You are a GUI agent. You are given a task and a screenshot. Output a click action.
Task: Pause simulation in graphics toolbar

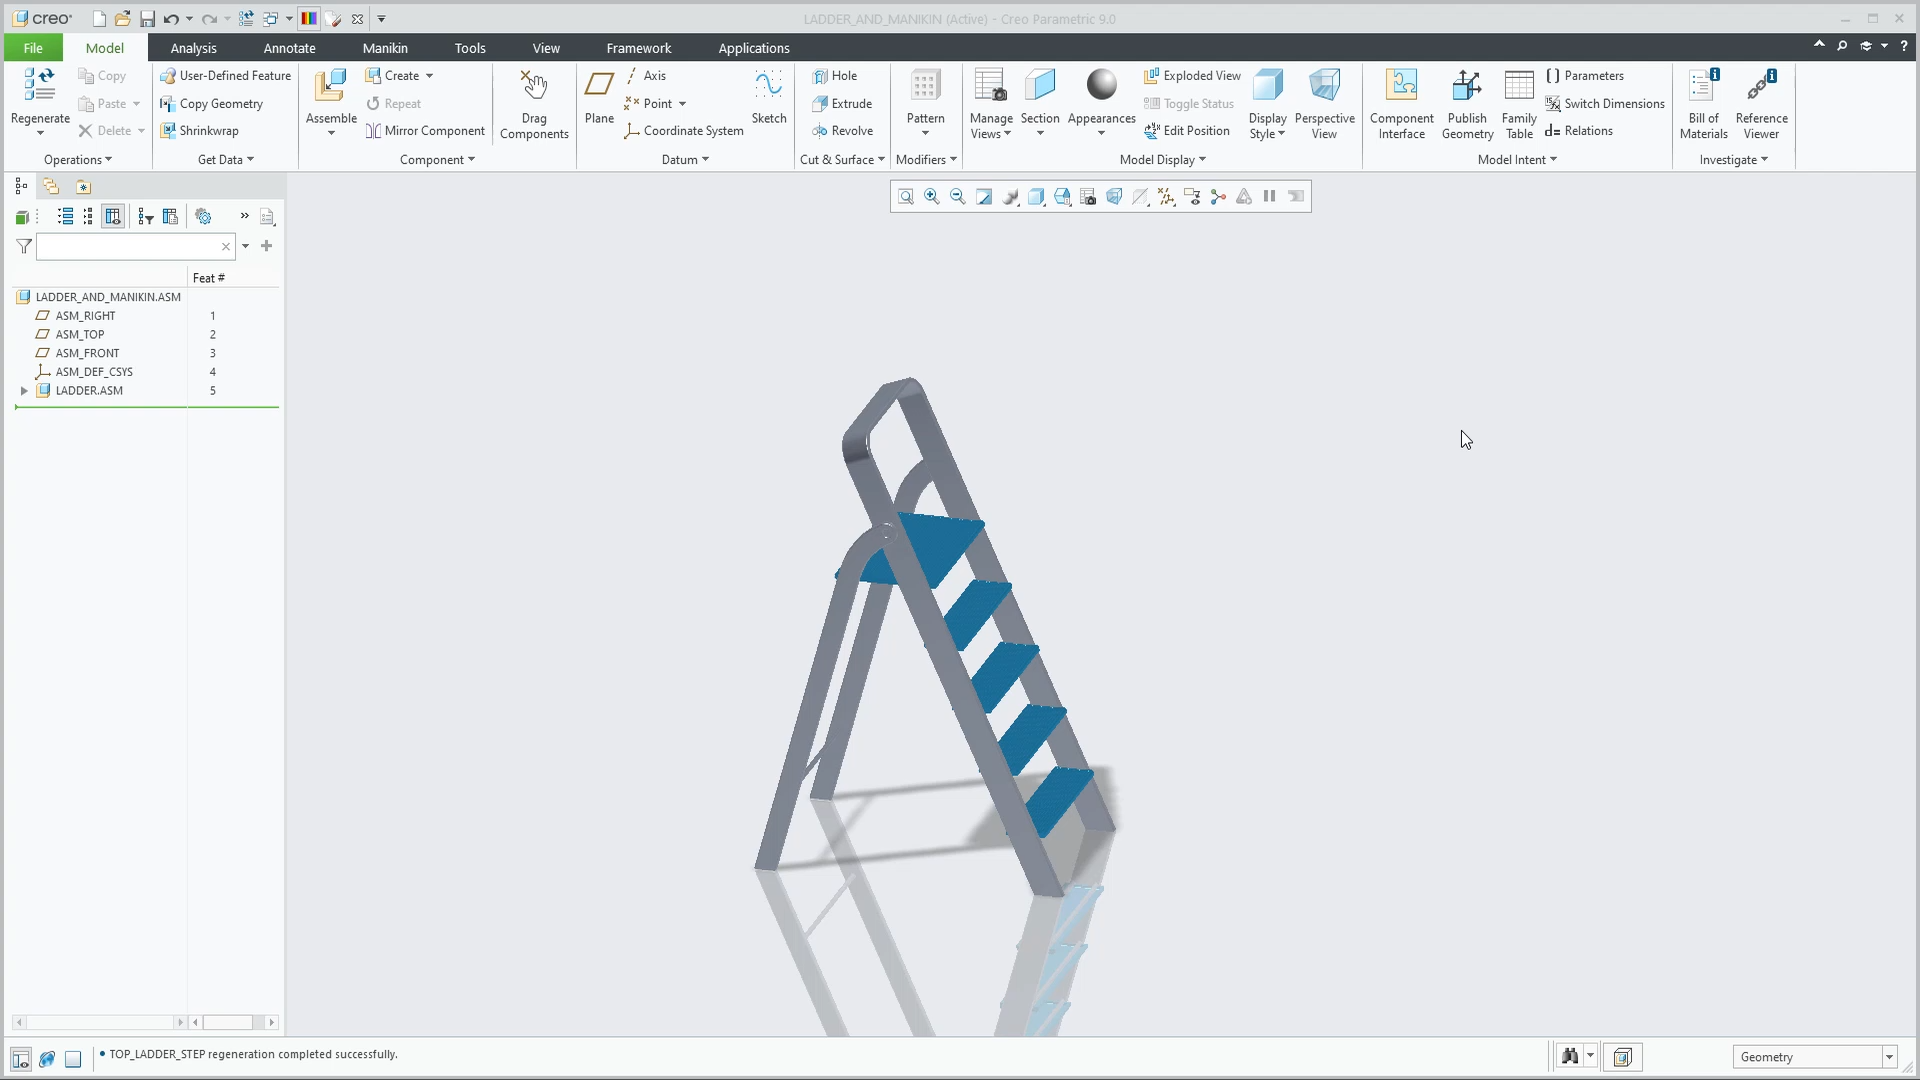pyautogui.click(x=1270, y=197)
